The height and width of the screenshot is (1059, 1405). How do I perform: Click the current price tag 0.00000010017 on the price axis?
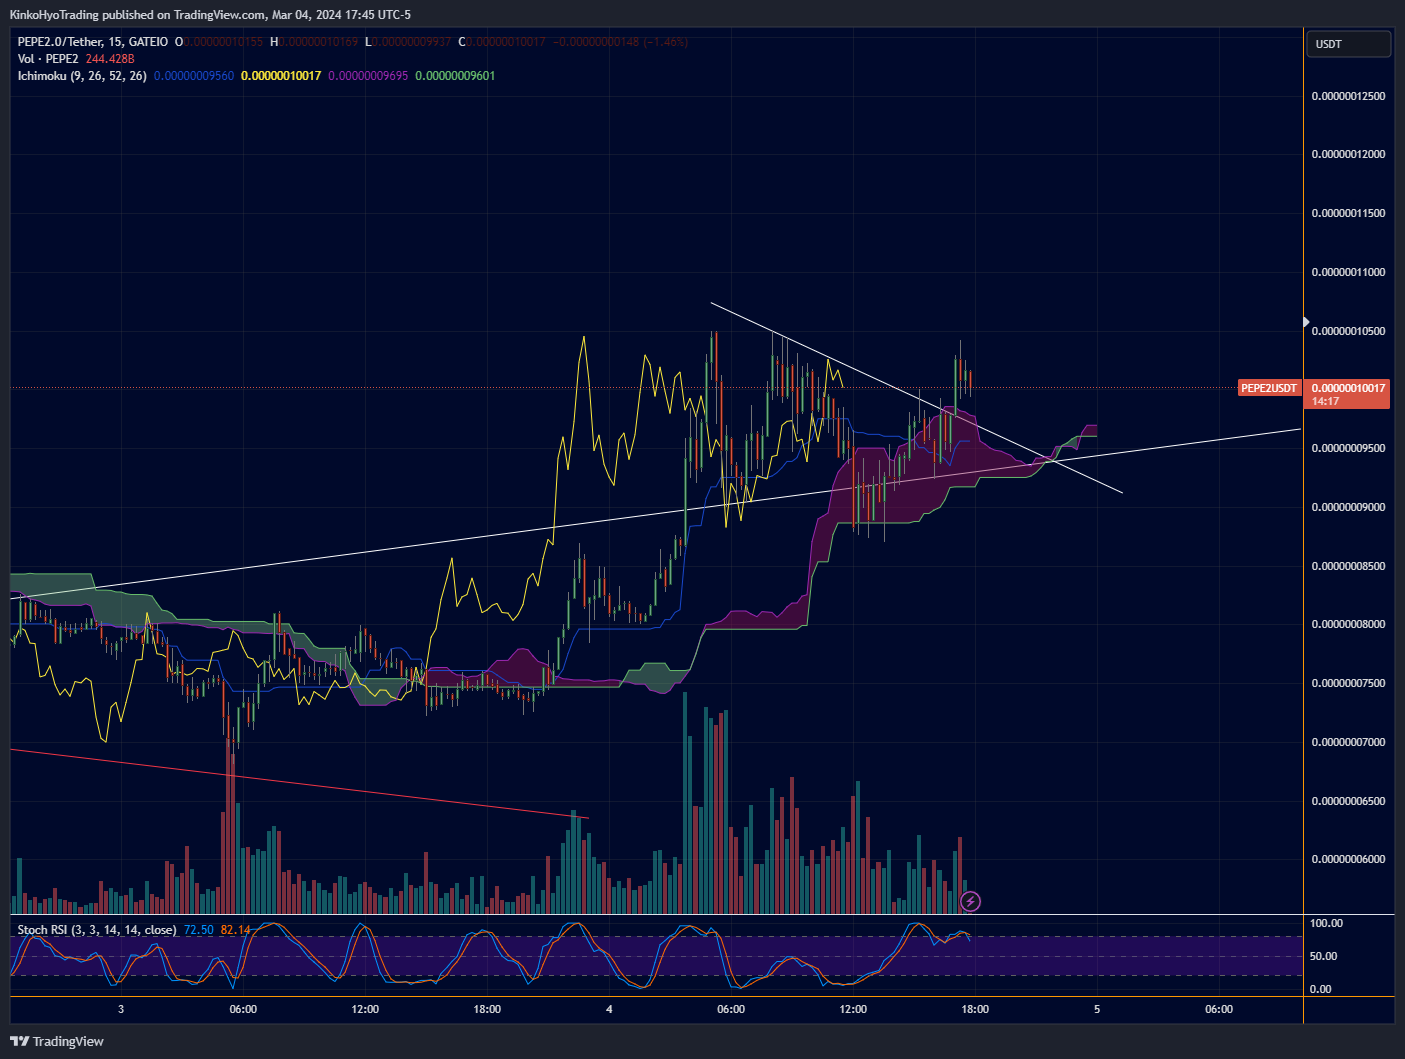click(x=1348, y=388)
